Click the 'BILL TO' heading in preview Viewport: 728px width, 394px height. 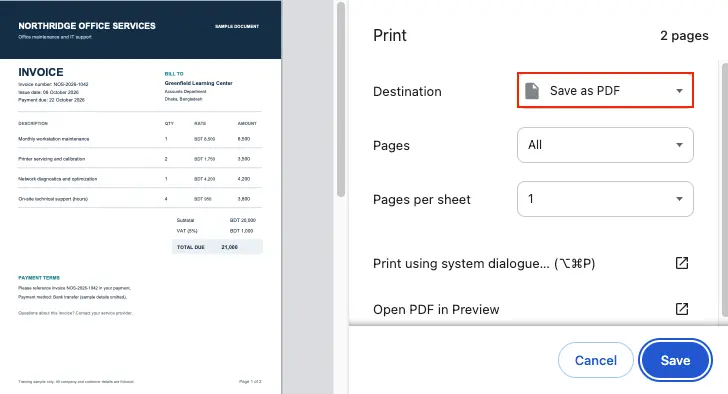(174, 74)
